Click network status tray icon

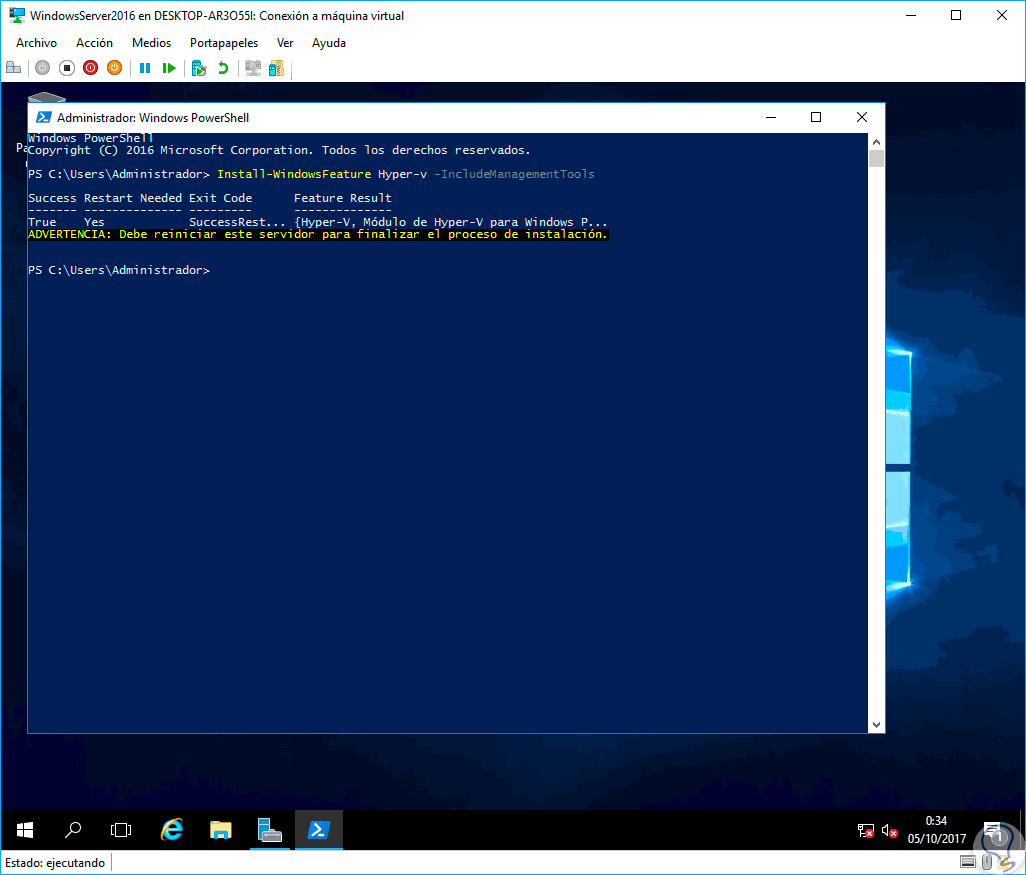click(x=865, y=830)
